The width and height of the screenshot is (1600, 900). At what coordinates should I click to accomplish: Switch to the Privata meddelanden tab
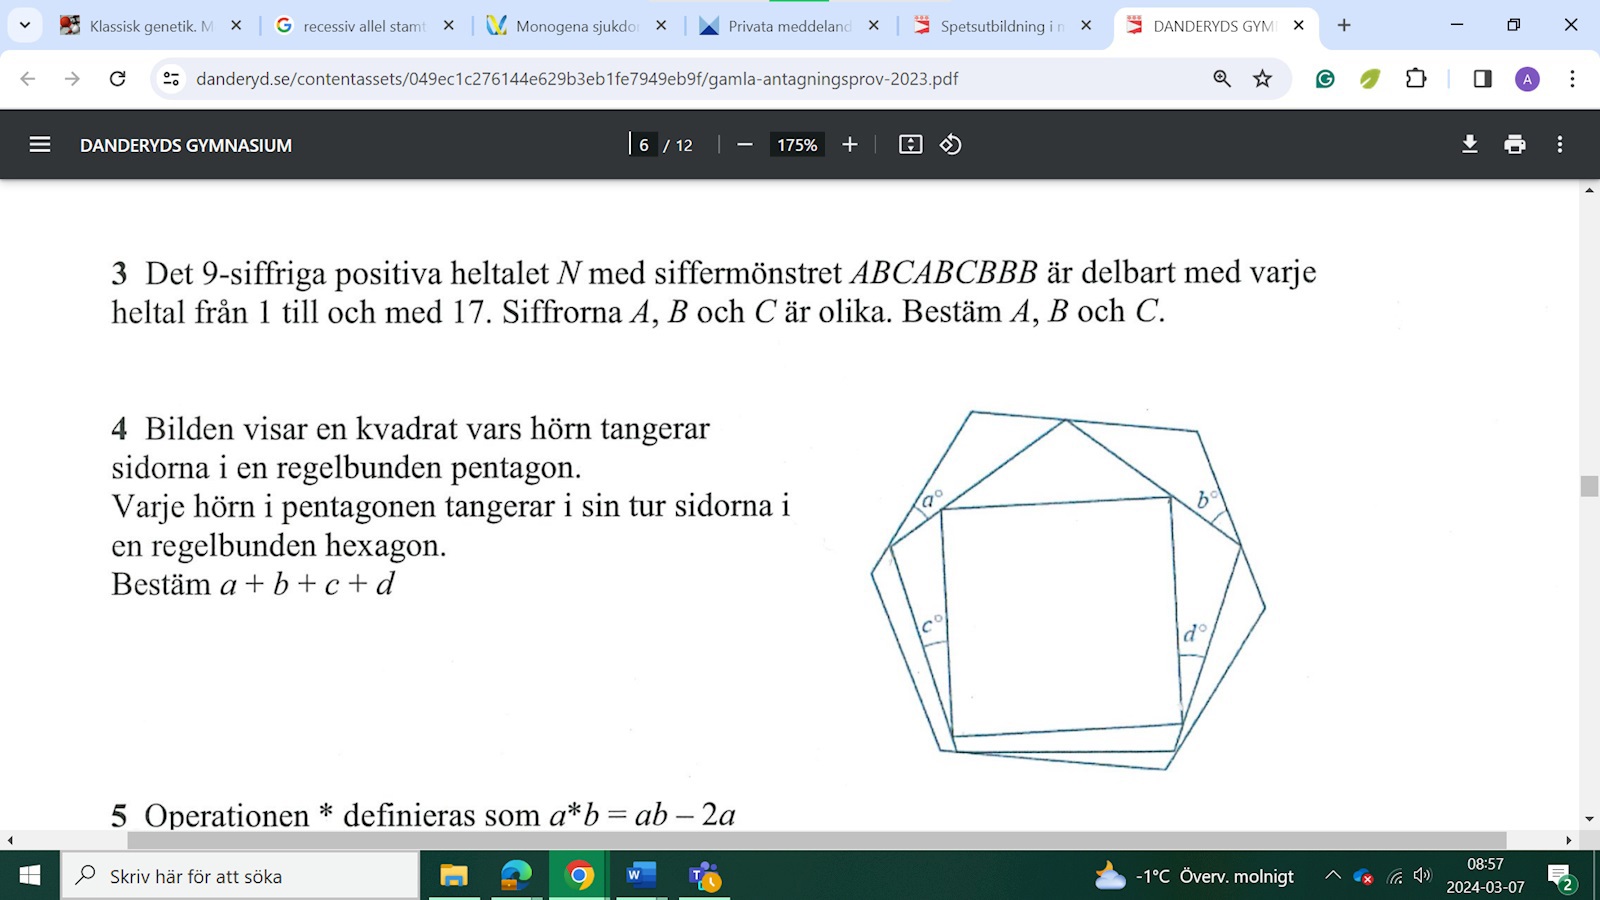pyautogui.click(x=788, y=26)
